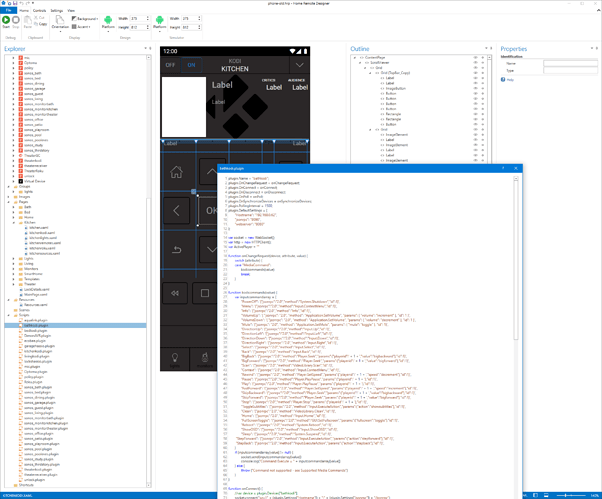Viewport: 602px width, 499px height.
Task: Select the rewind button on the phone canvas
Action: (175, 293)
